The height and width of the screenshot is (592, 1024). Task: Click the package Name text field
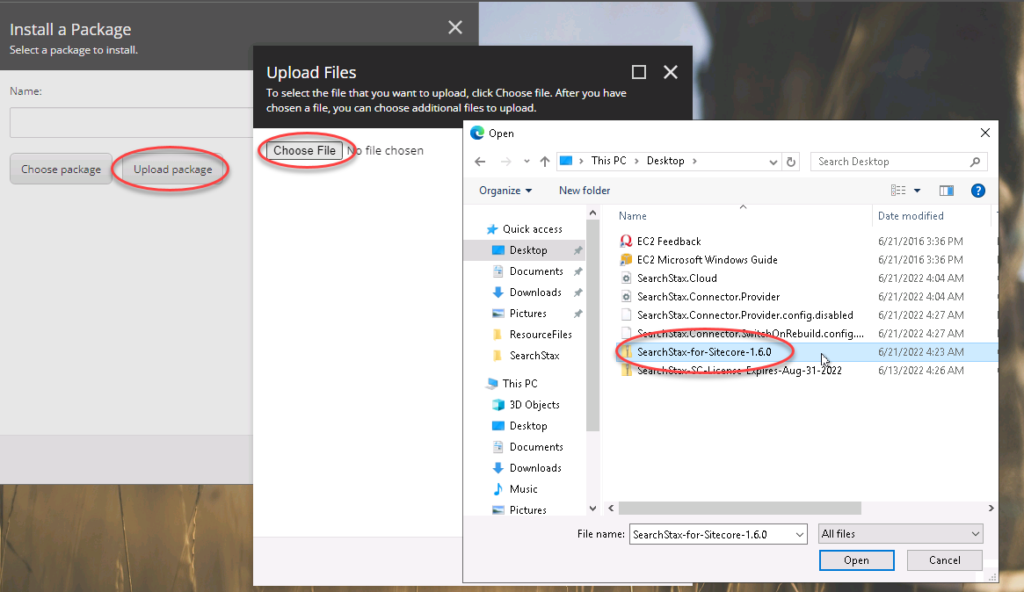coord(131,123)
